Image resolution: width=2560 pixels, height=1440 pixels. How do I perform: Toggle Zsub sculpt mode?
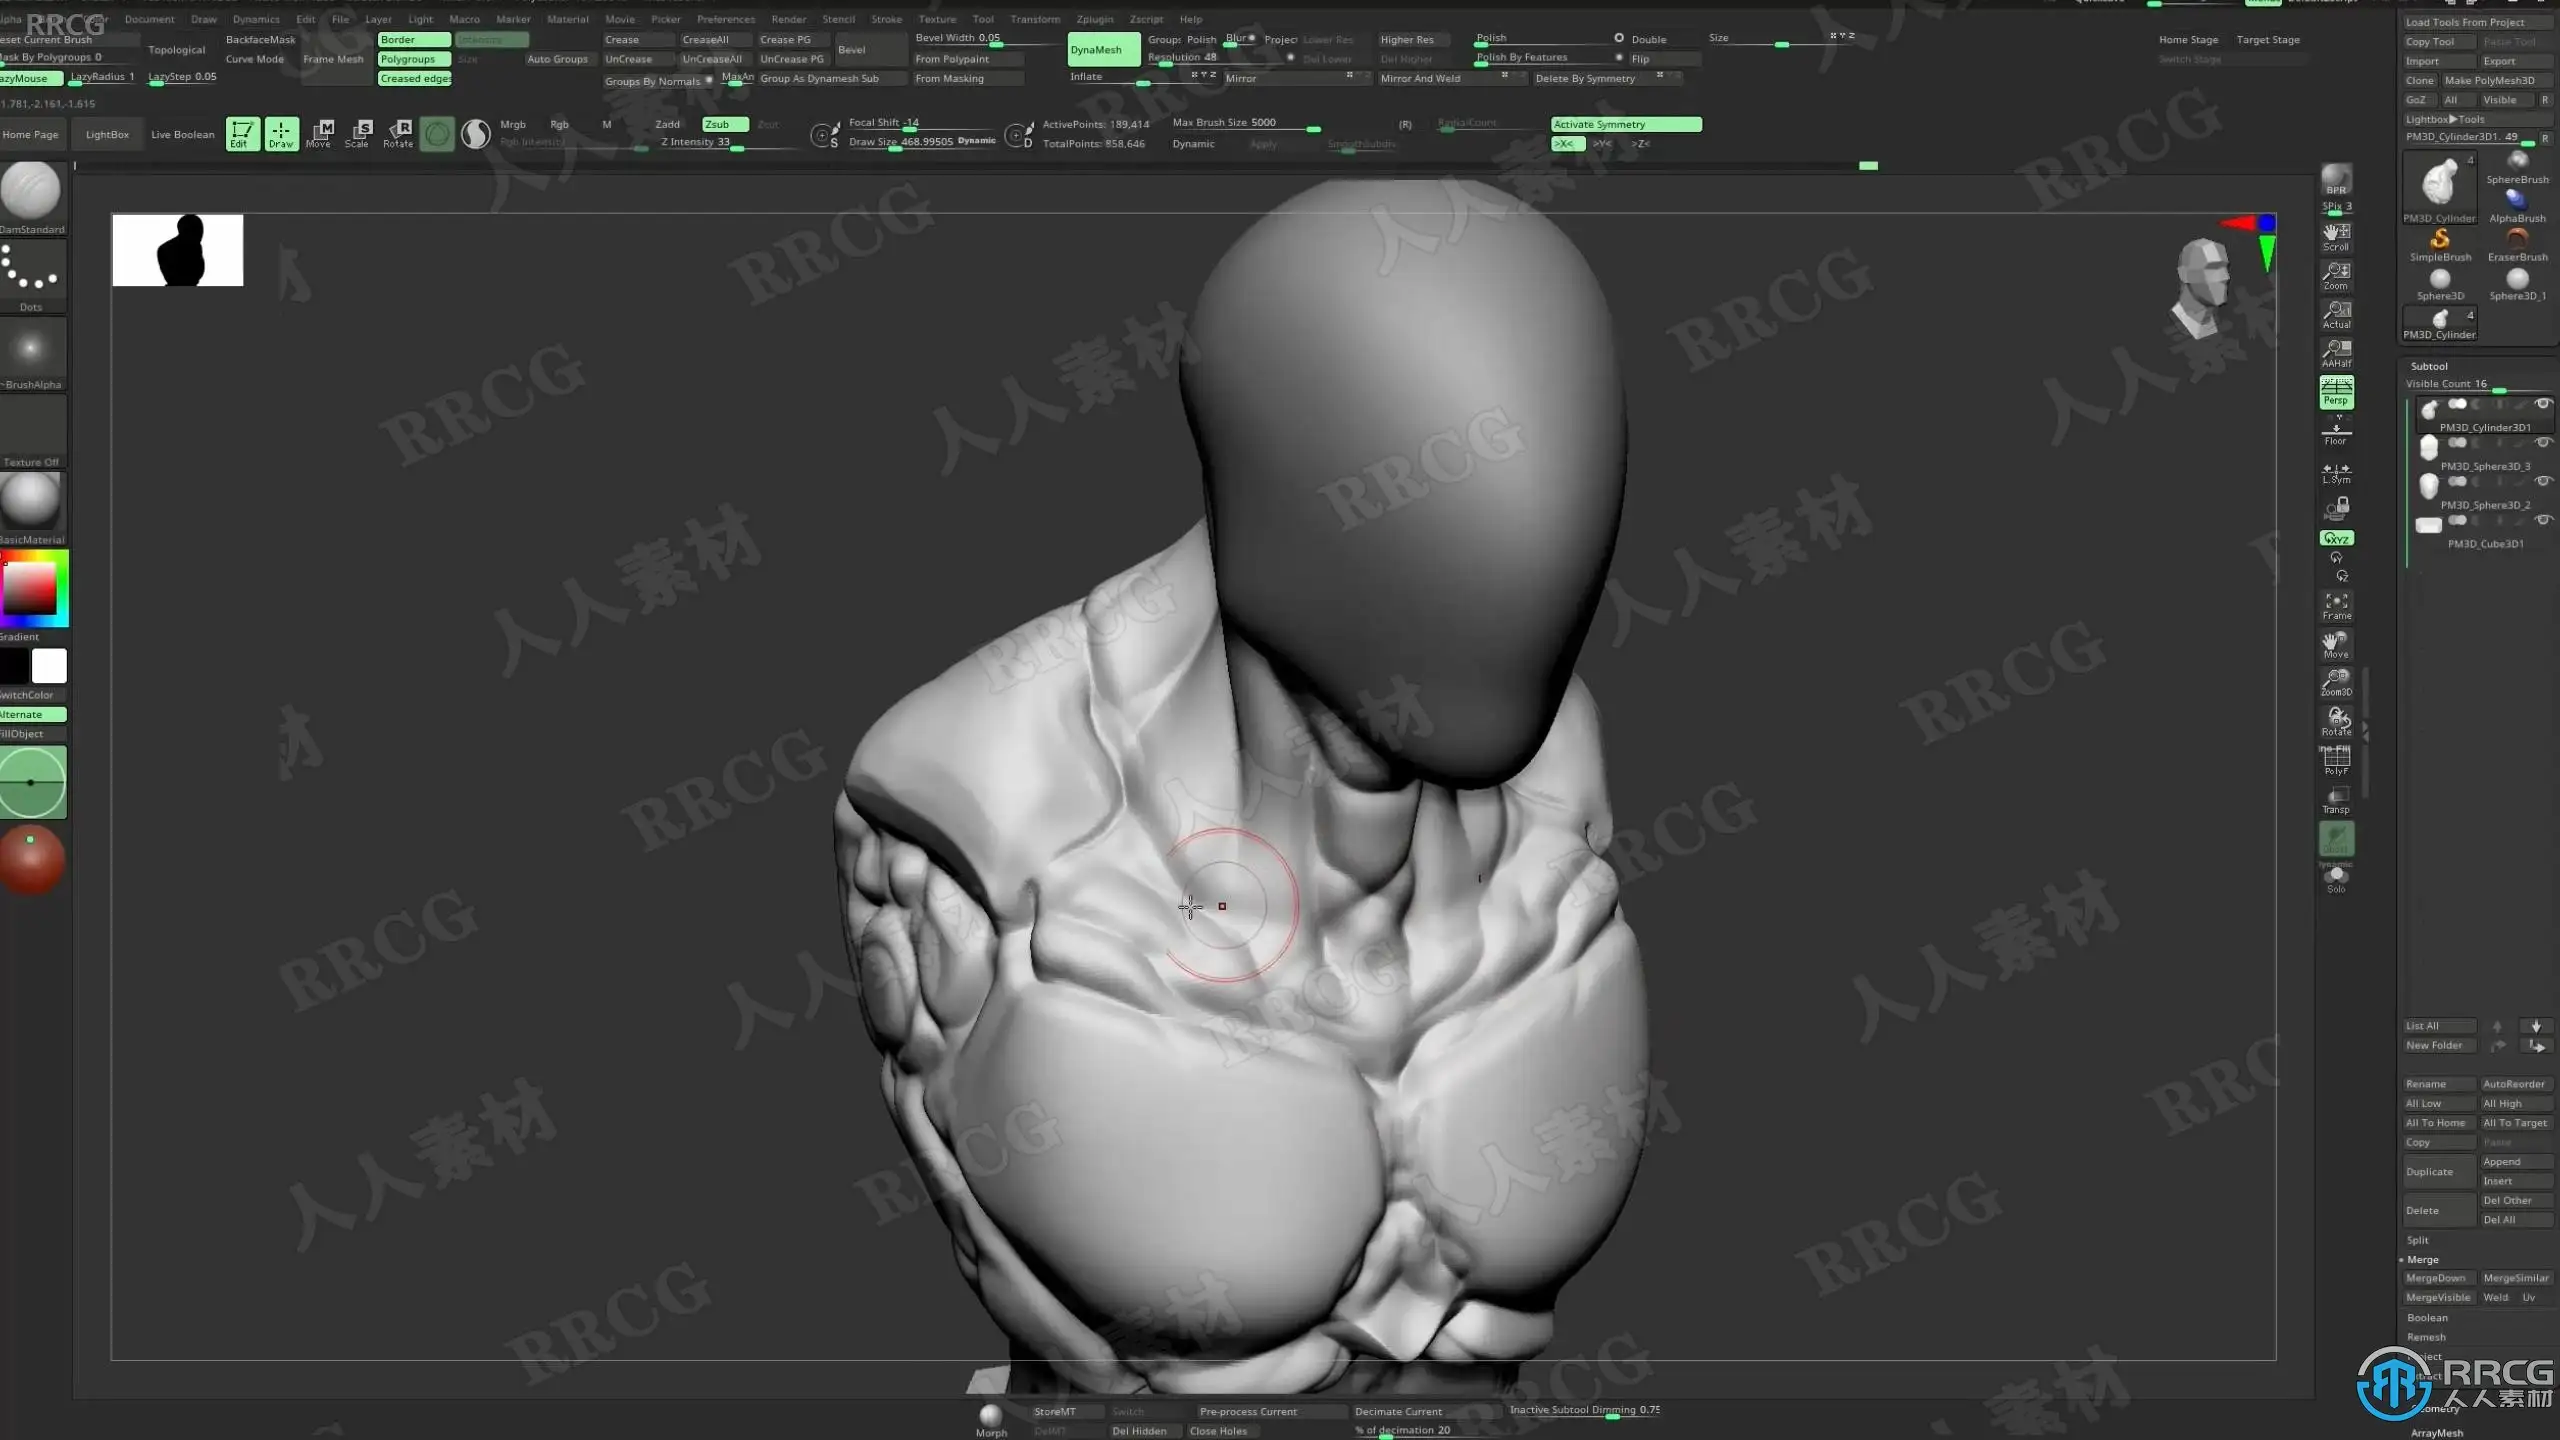[x=724, y=124]
